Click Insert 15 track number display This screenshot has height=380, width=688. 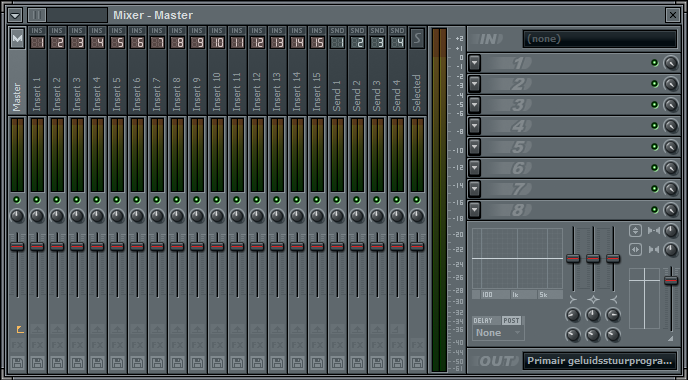click(x=317, y=43)
